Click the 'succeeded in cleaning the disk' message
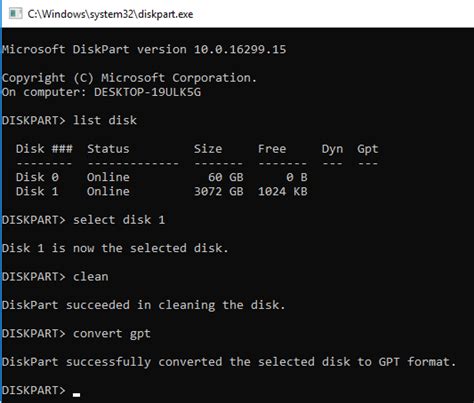Screen dimensions: 474x403 click(175, 305)
